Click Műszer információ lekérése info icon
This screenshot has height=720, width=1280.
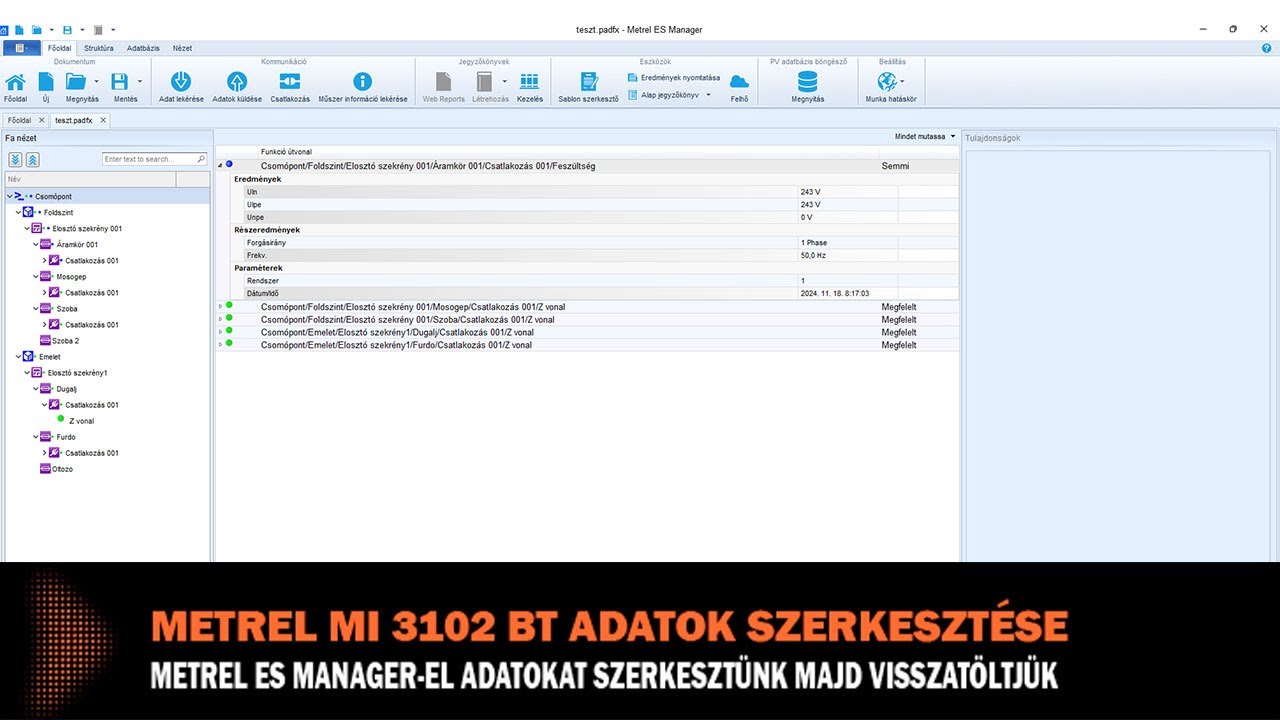click(363, 82)
